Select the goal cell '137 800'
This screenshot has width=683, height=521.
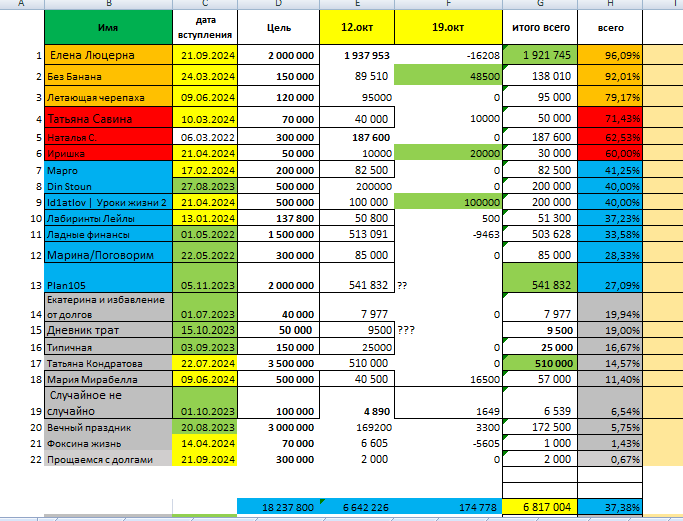point(278,218)
